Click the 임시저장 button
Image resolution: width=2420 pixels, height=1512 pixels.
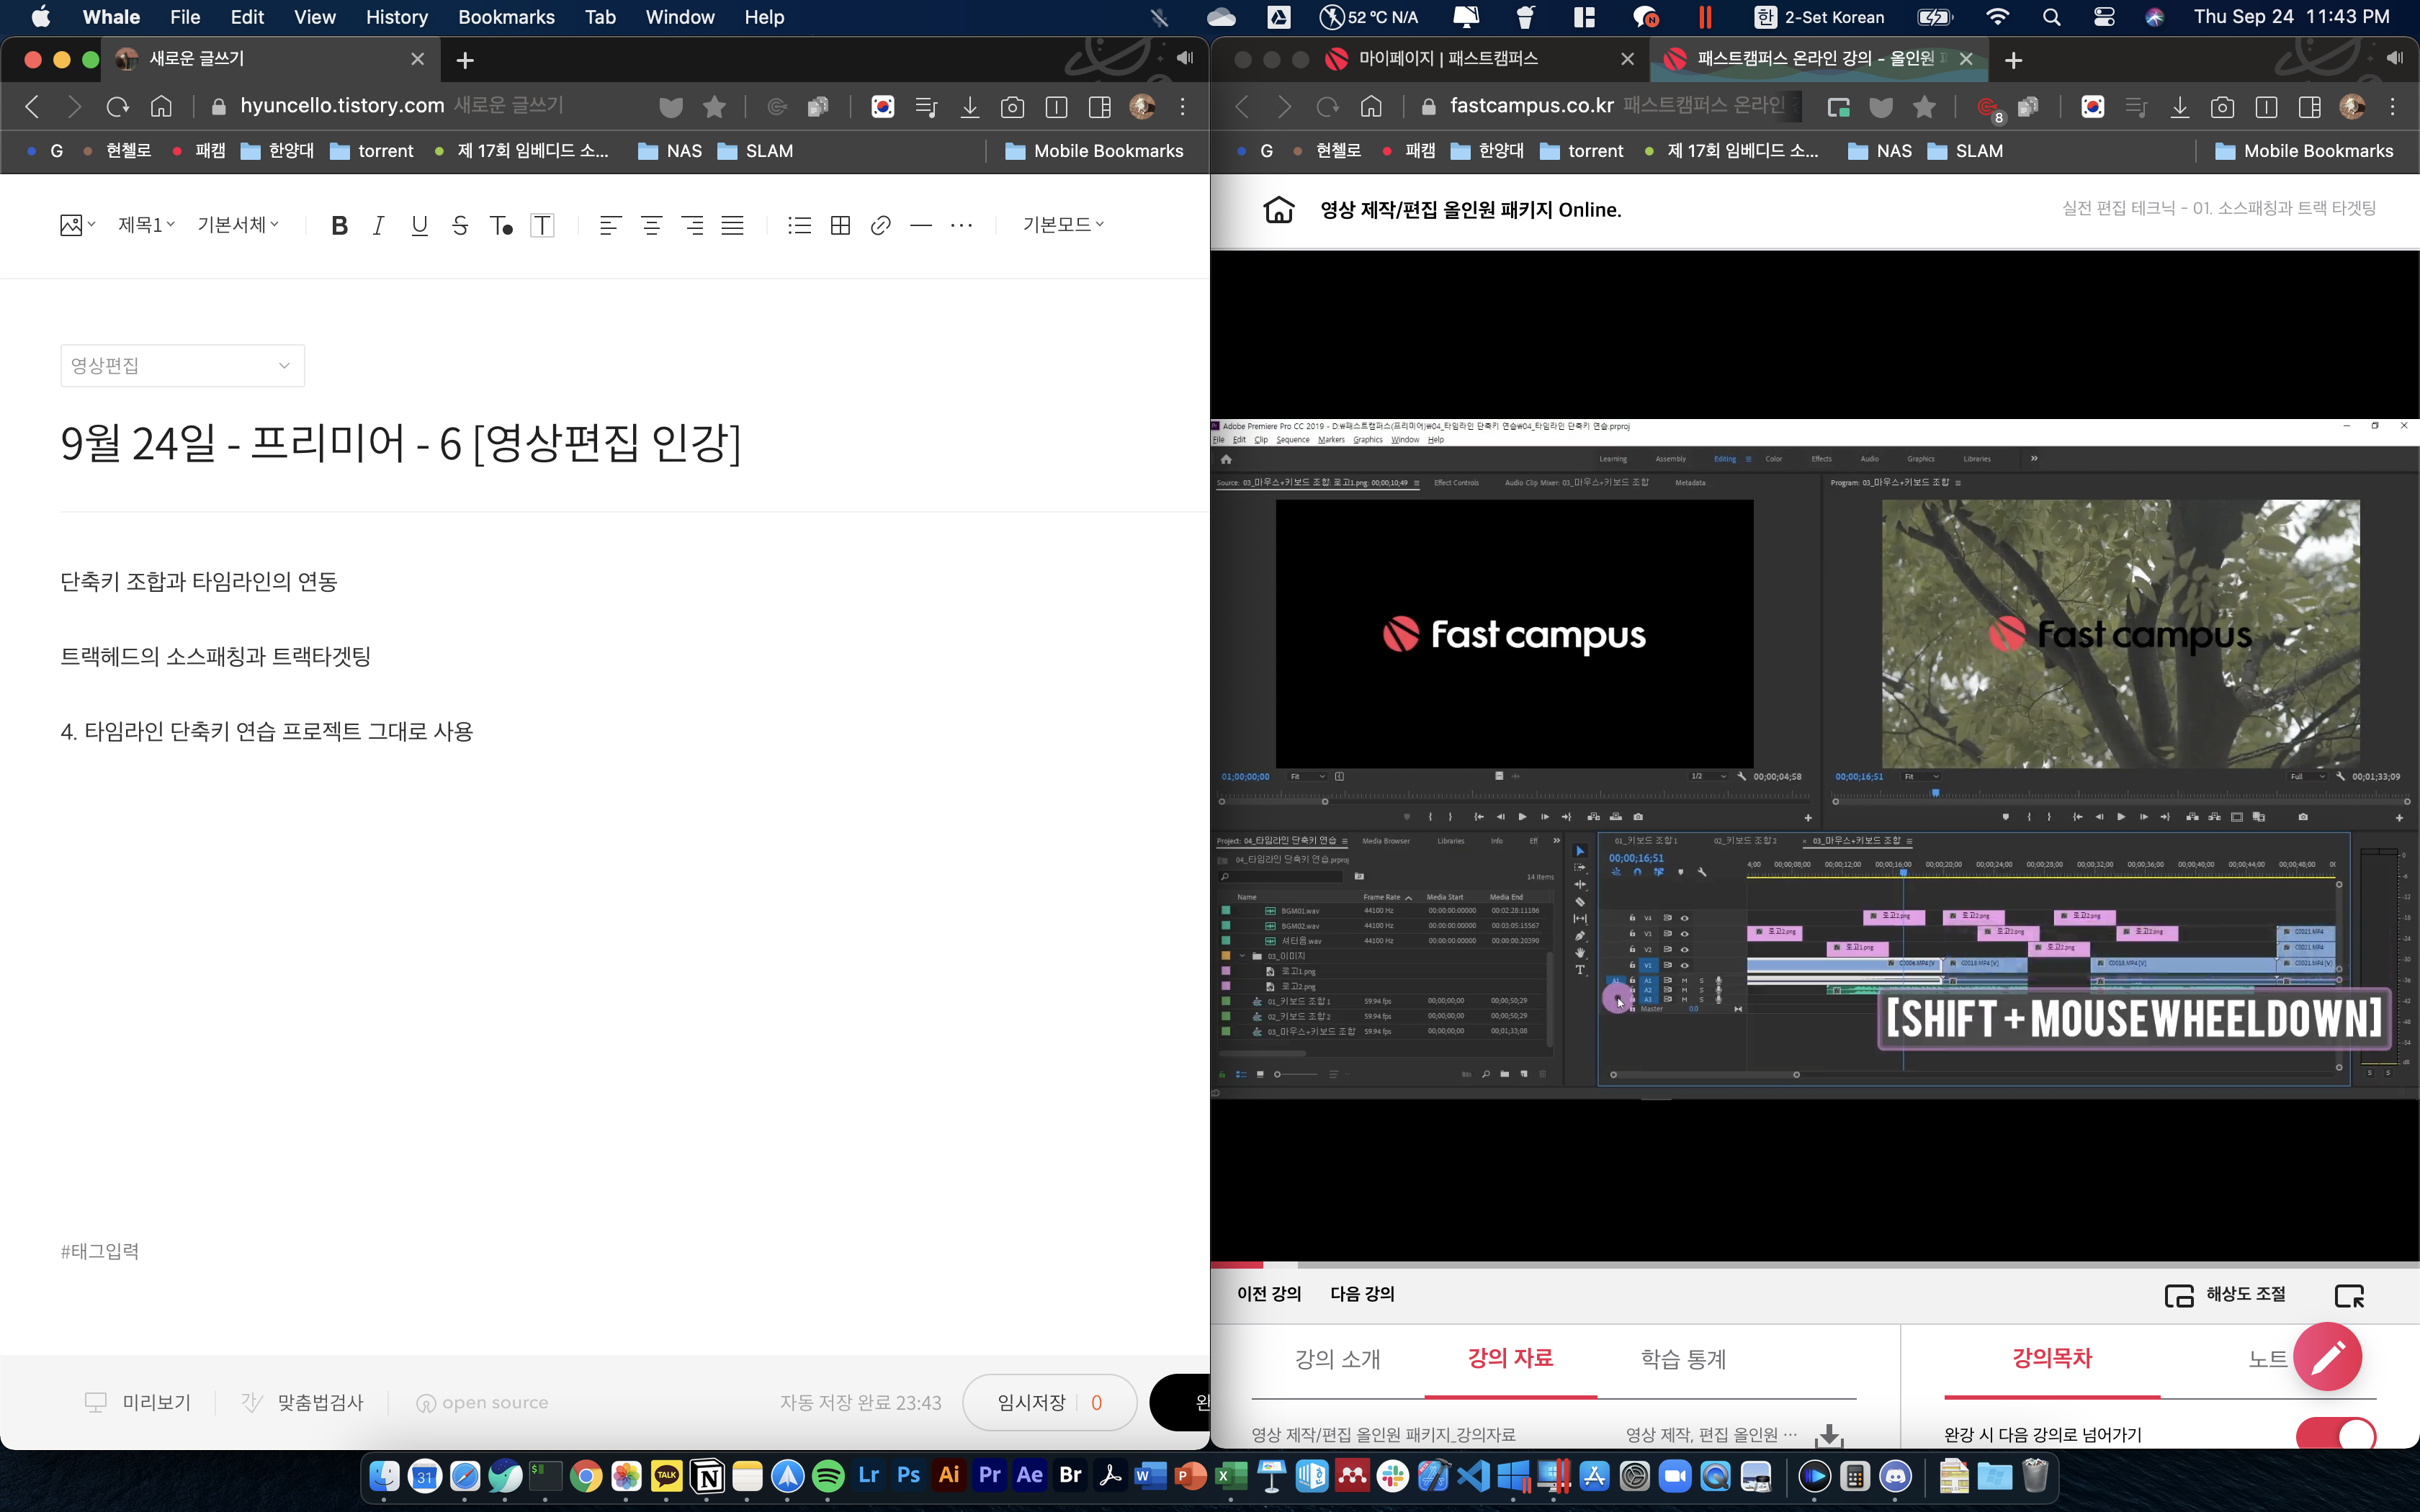point(1048,1402)
